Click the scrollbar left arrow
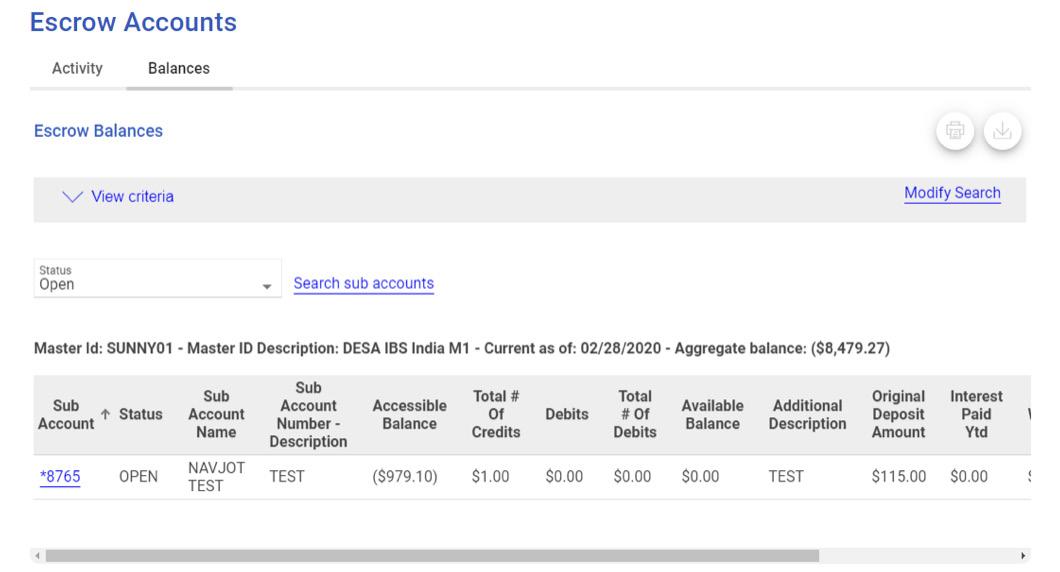Screen dimensions: 1060x572 point(38,555)
